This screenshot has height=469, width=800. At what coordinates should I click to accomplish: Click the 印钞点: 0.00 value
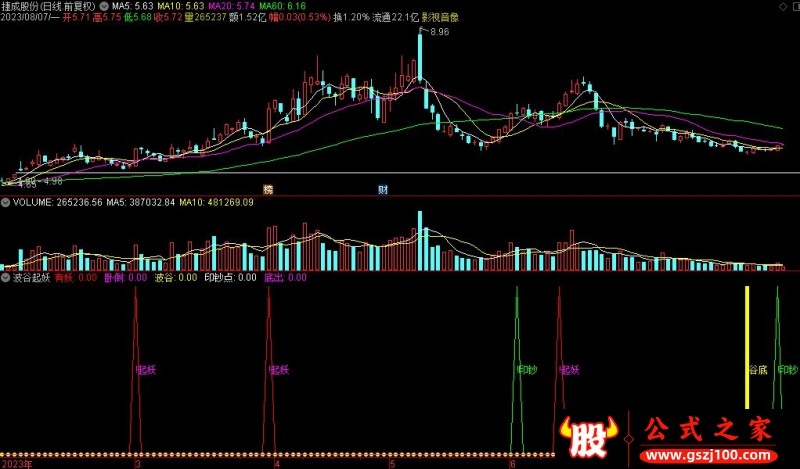click(231, 278)
